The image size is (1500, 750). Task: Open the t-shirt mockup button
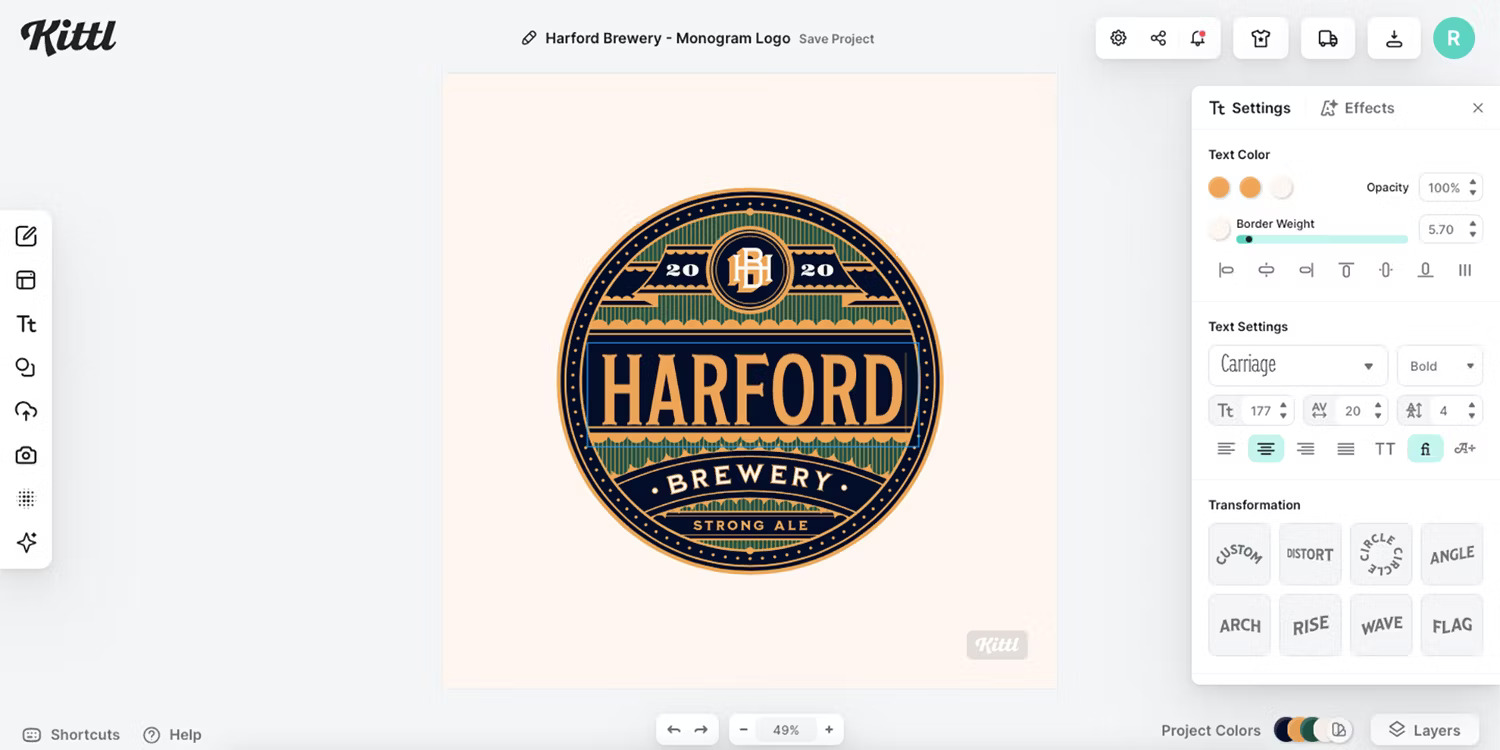pos(1260,38)
